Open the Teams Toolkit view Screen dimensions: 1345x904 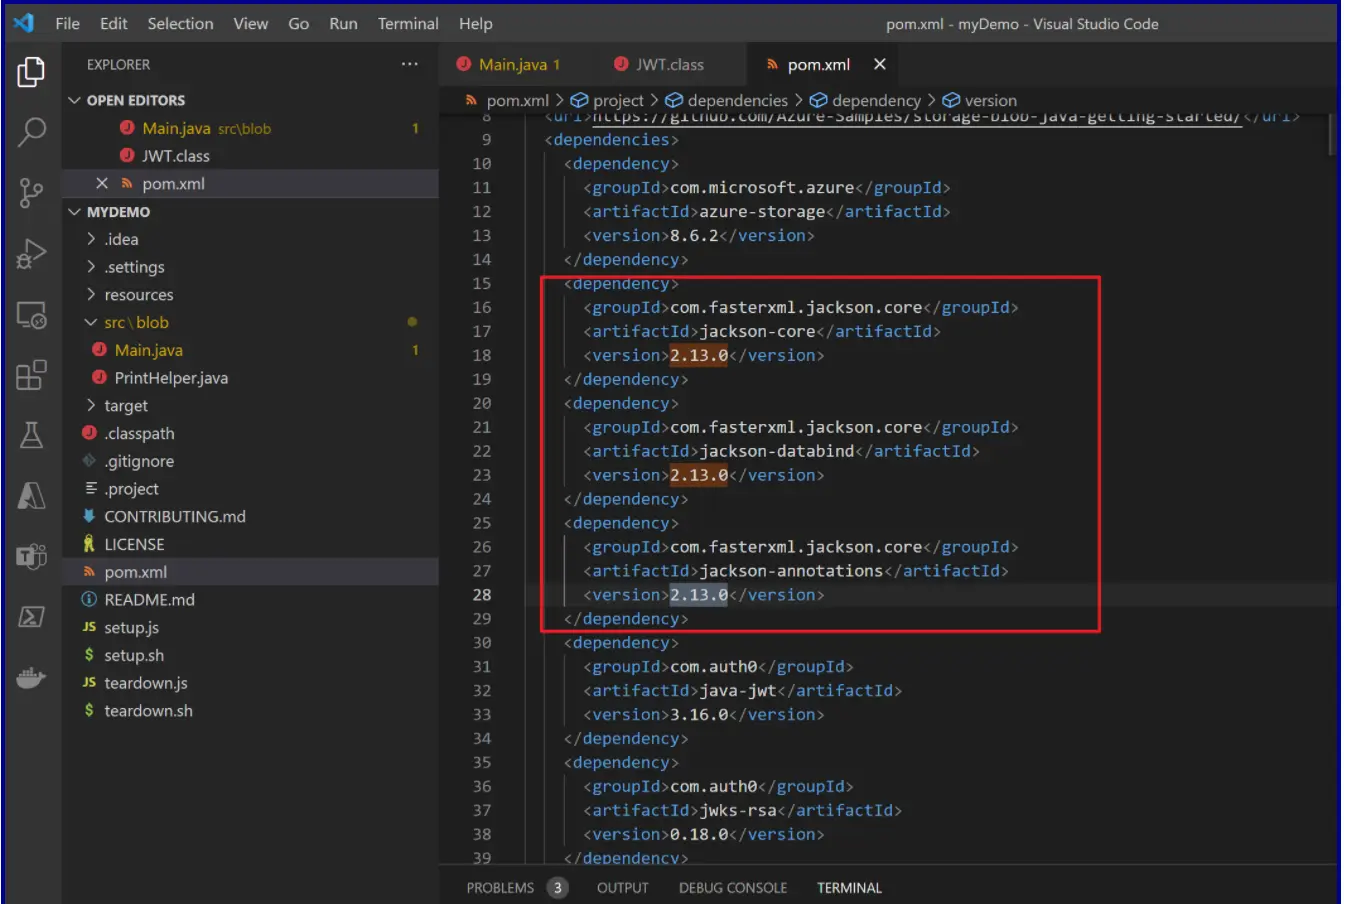(x=31, y=556)
